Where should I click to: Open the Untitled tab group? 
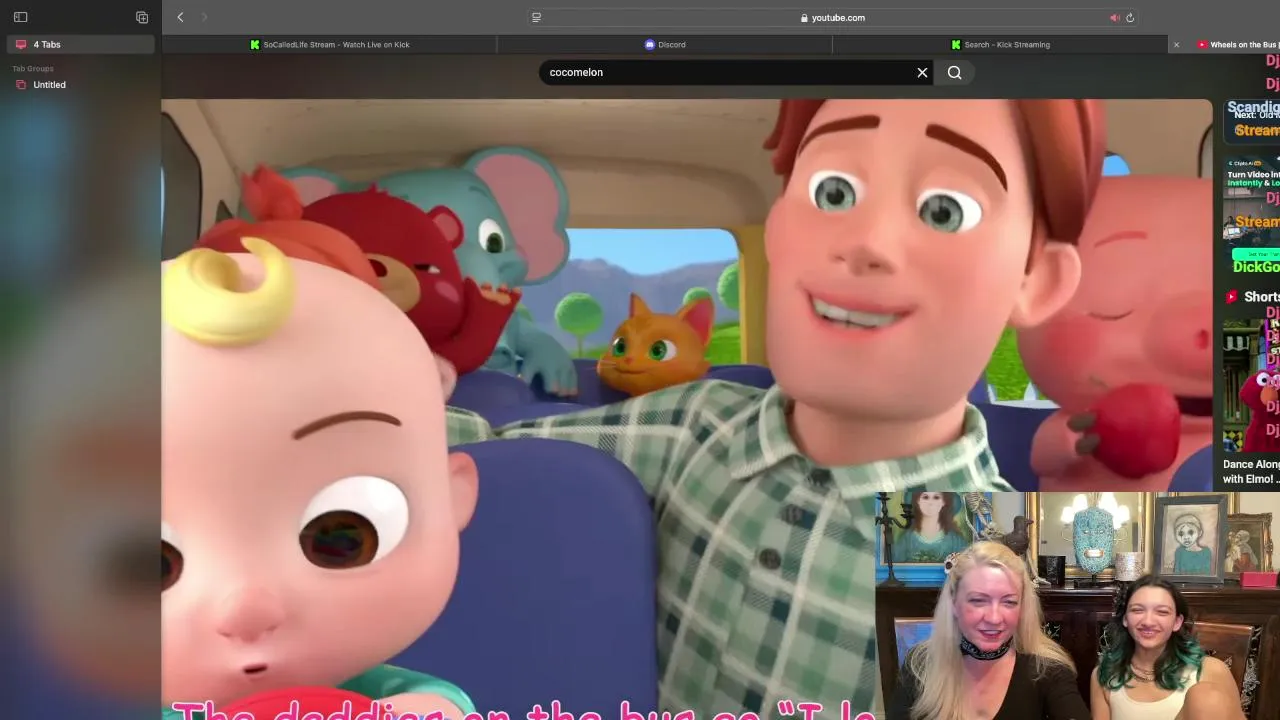tap(81, 84)
